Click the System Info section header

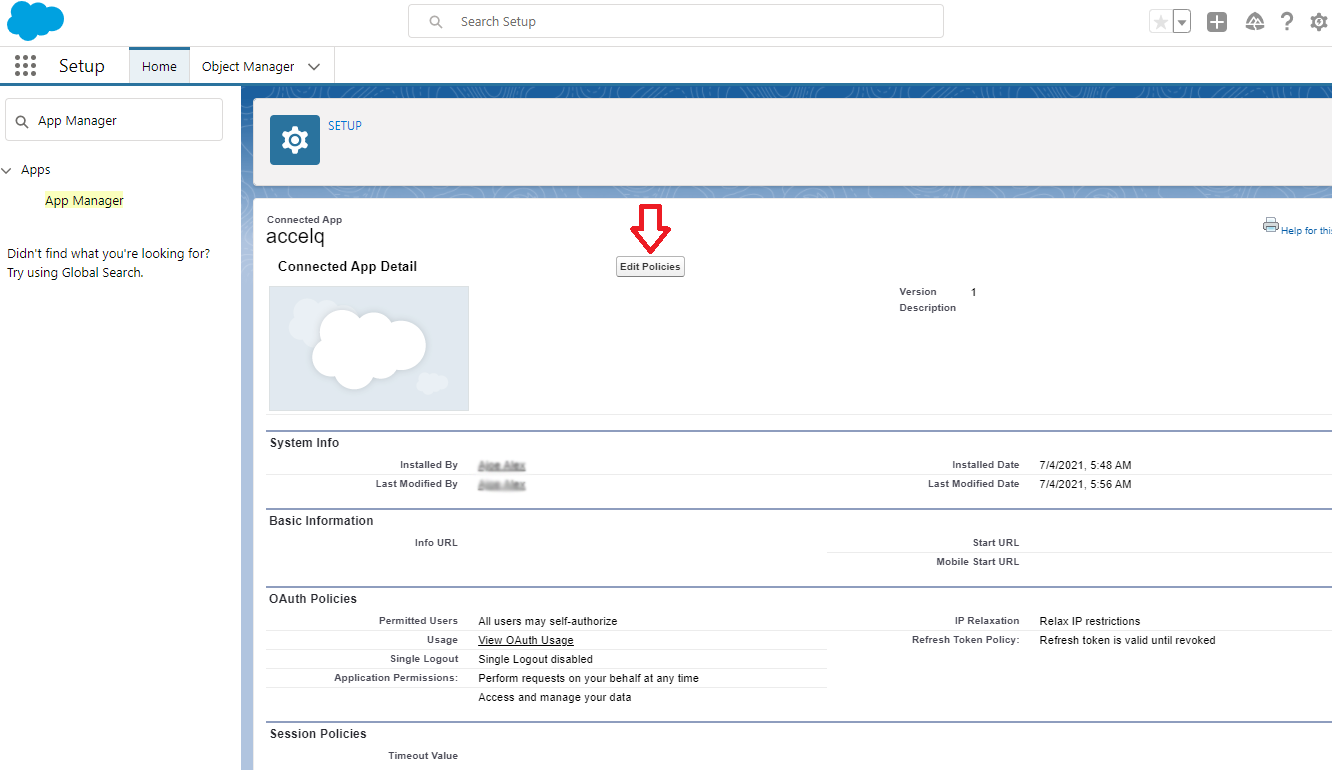tap(304, 443)
